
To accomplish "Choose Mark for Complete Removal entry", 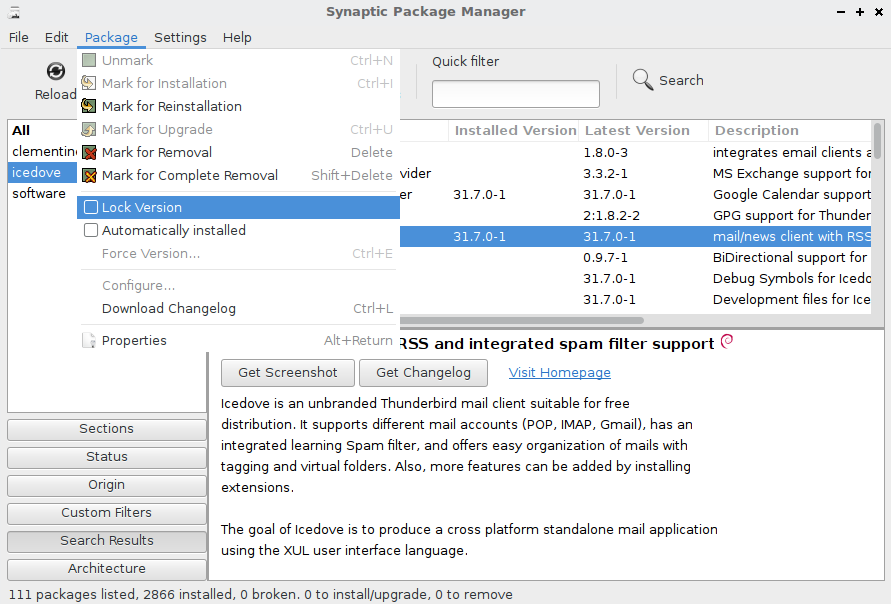I will (238, 176).
